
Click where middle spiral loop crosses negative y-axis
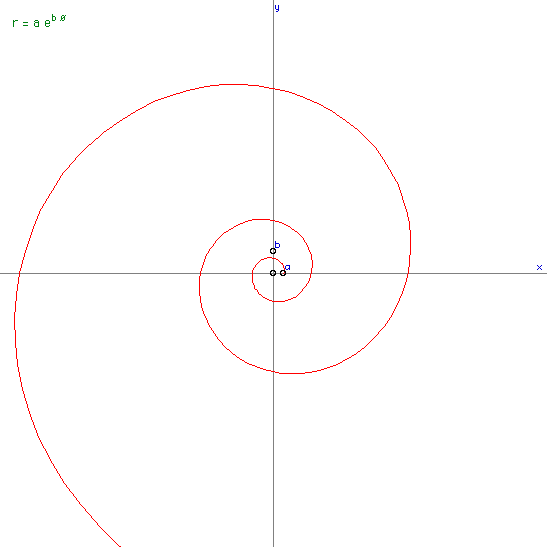pyautogui.click(x=274, y=372)
